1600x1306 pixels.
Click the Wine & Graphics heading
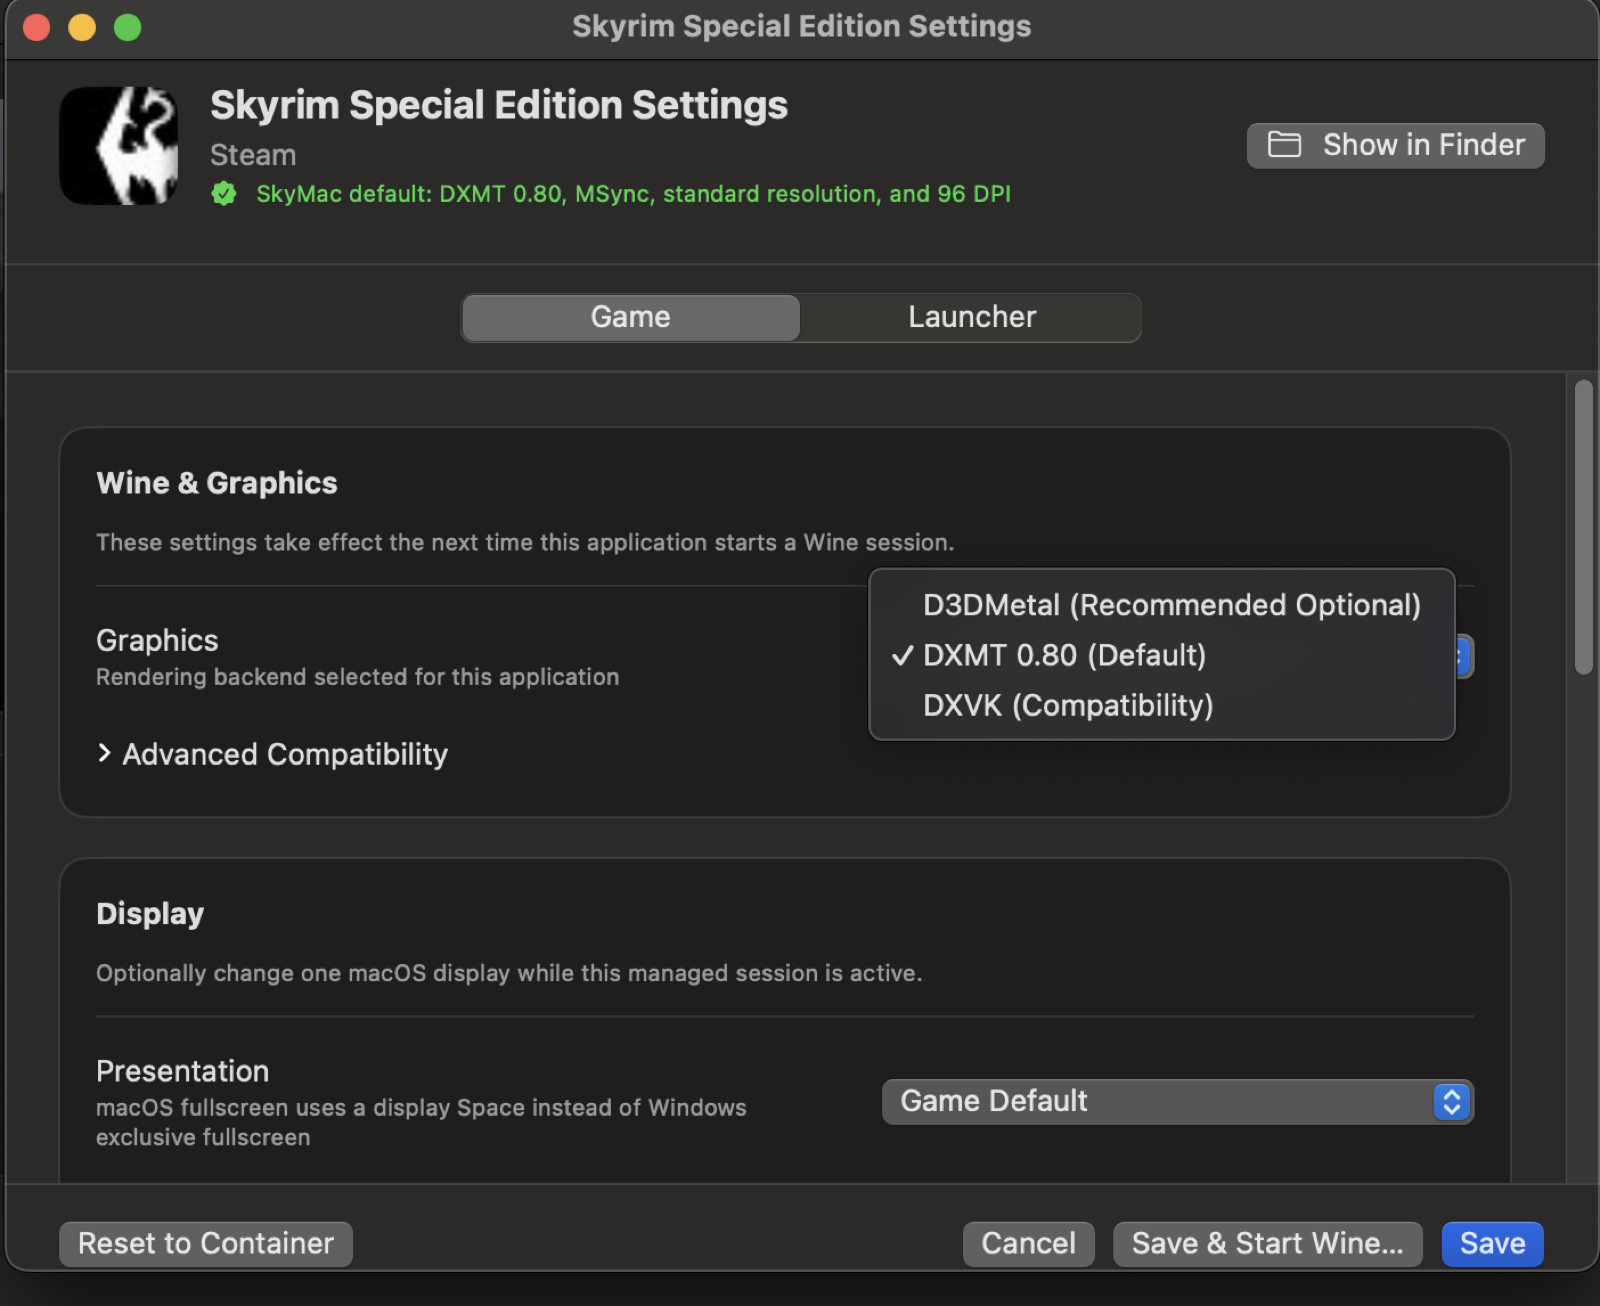pyautogui.click(x=217, y=483)
